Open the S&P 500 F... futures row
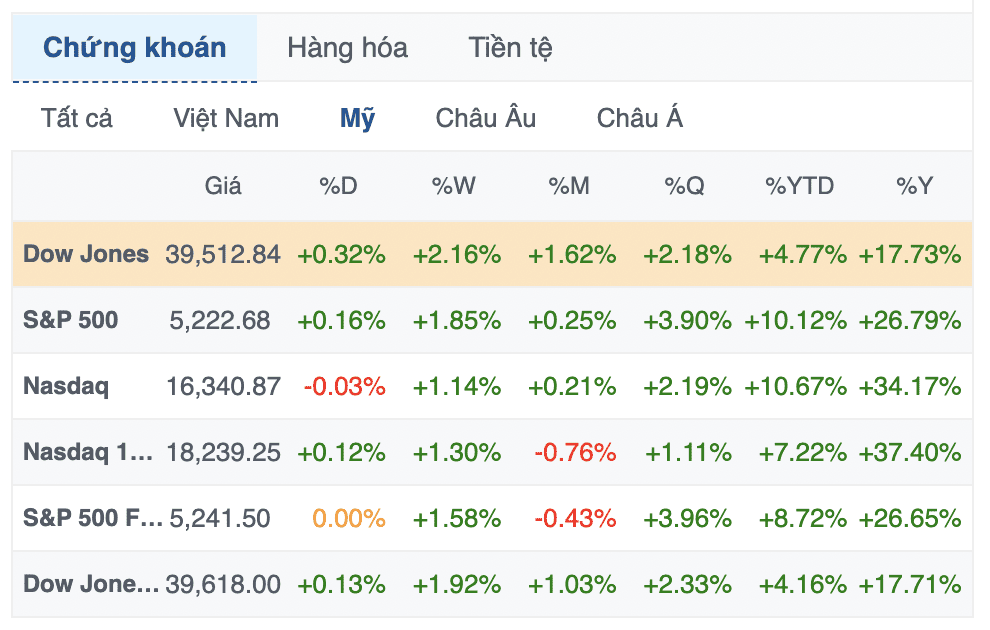 coord(93,518)
